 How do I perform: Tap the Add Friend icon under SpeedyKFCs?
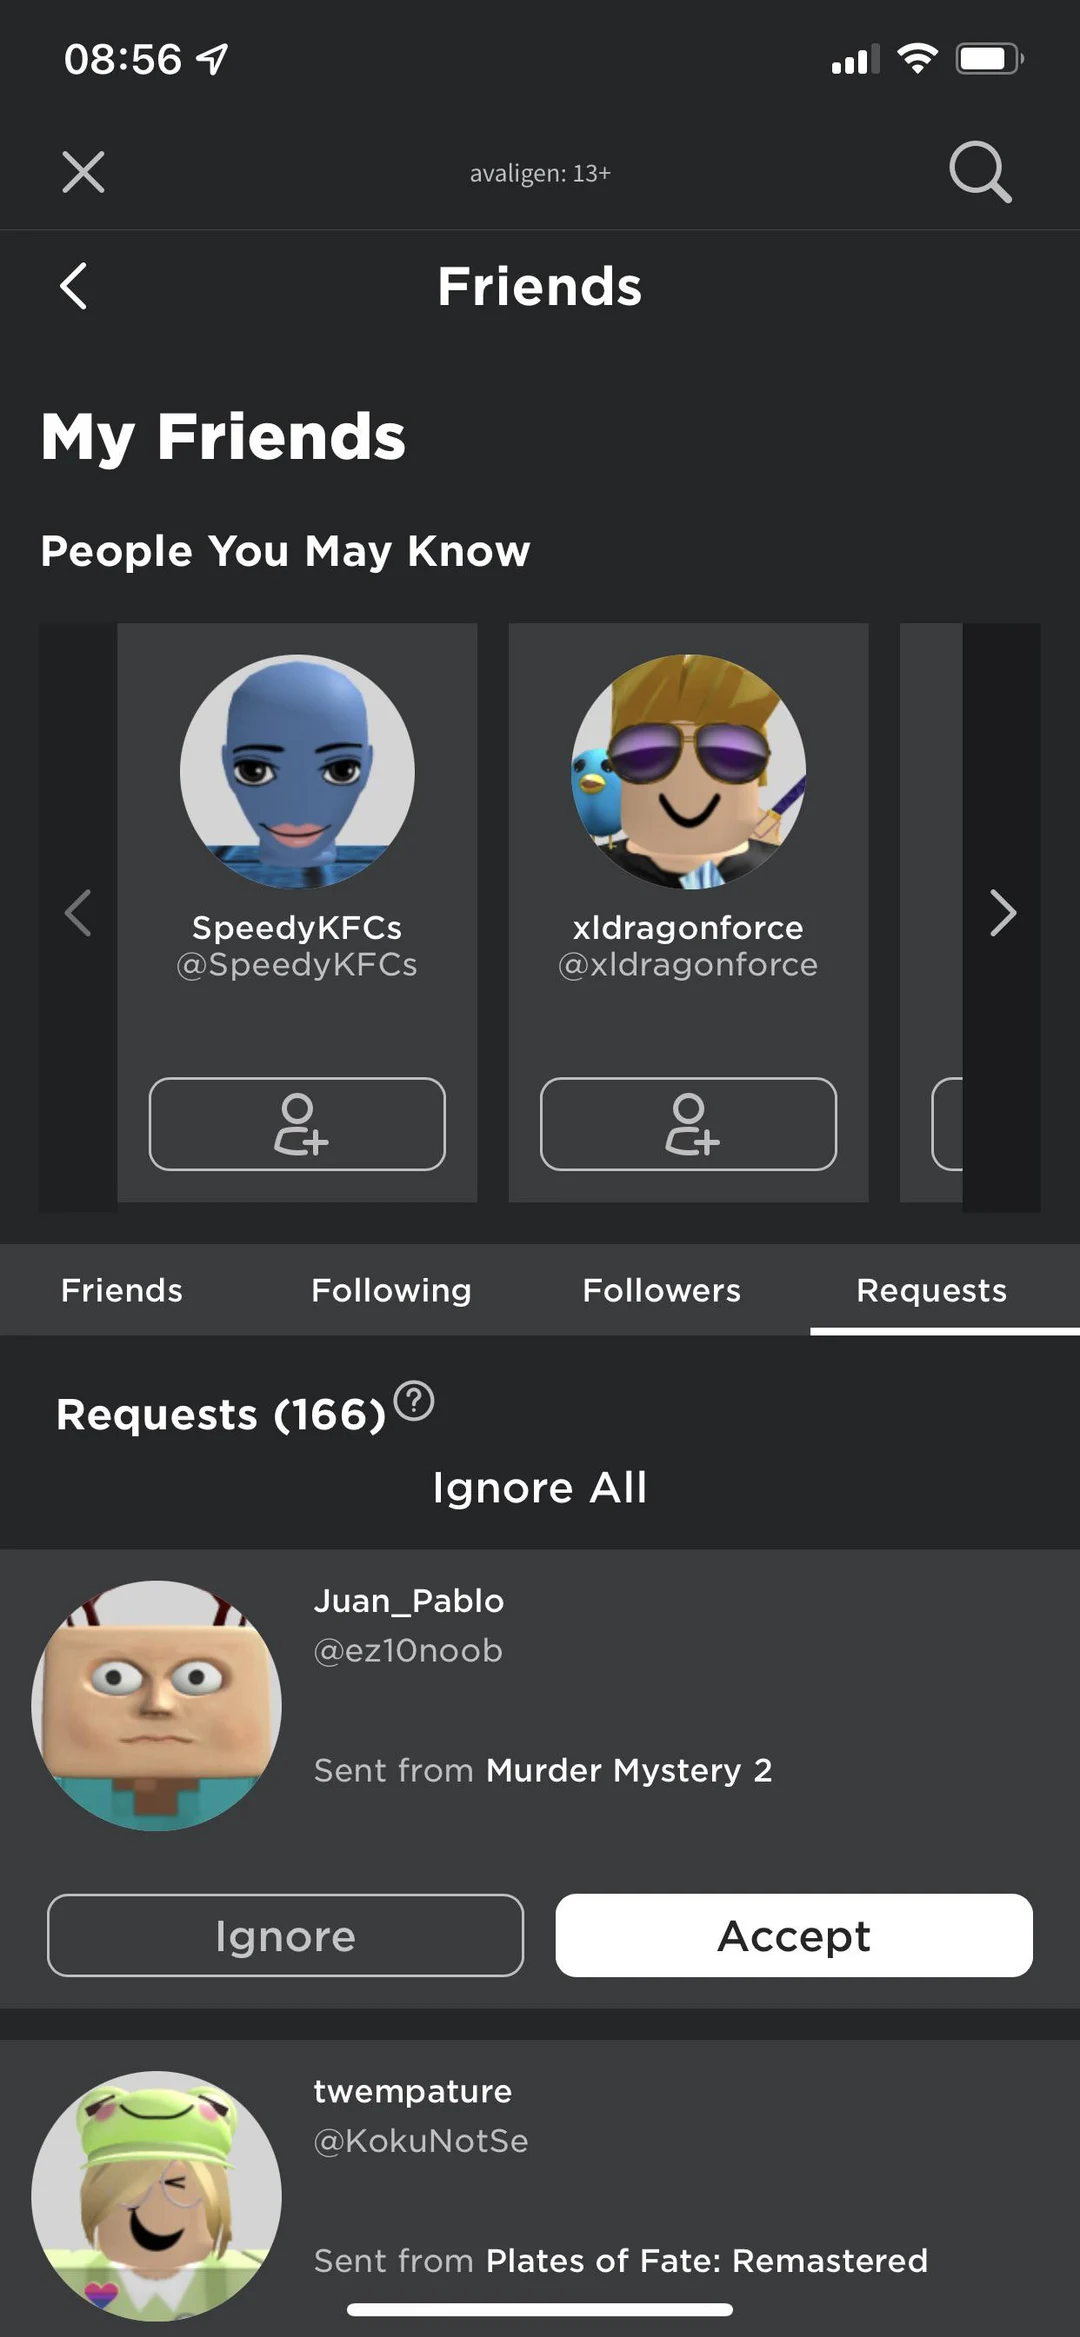[x=298, y=1124]
